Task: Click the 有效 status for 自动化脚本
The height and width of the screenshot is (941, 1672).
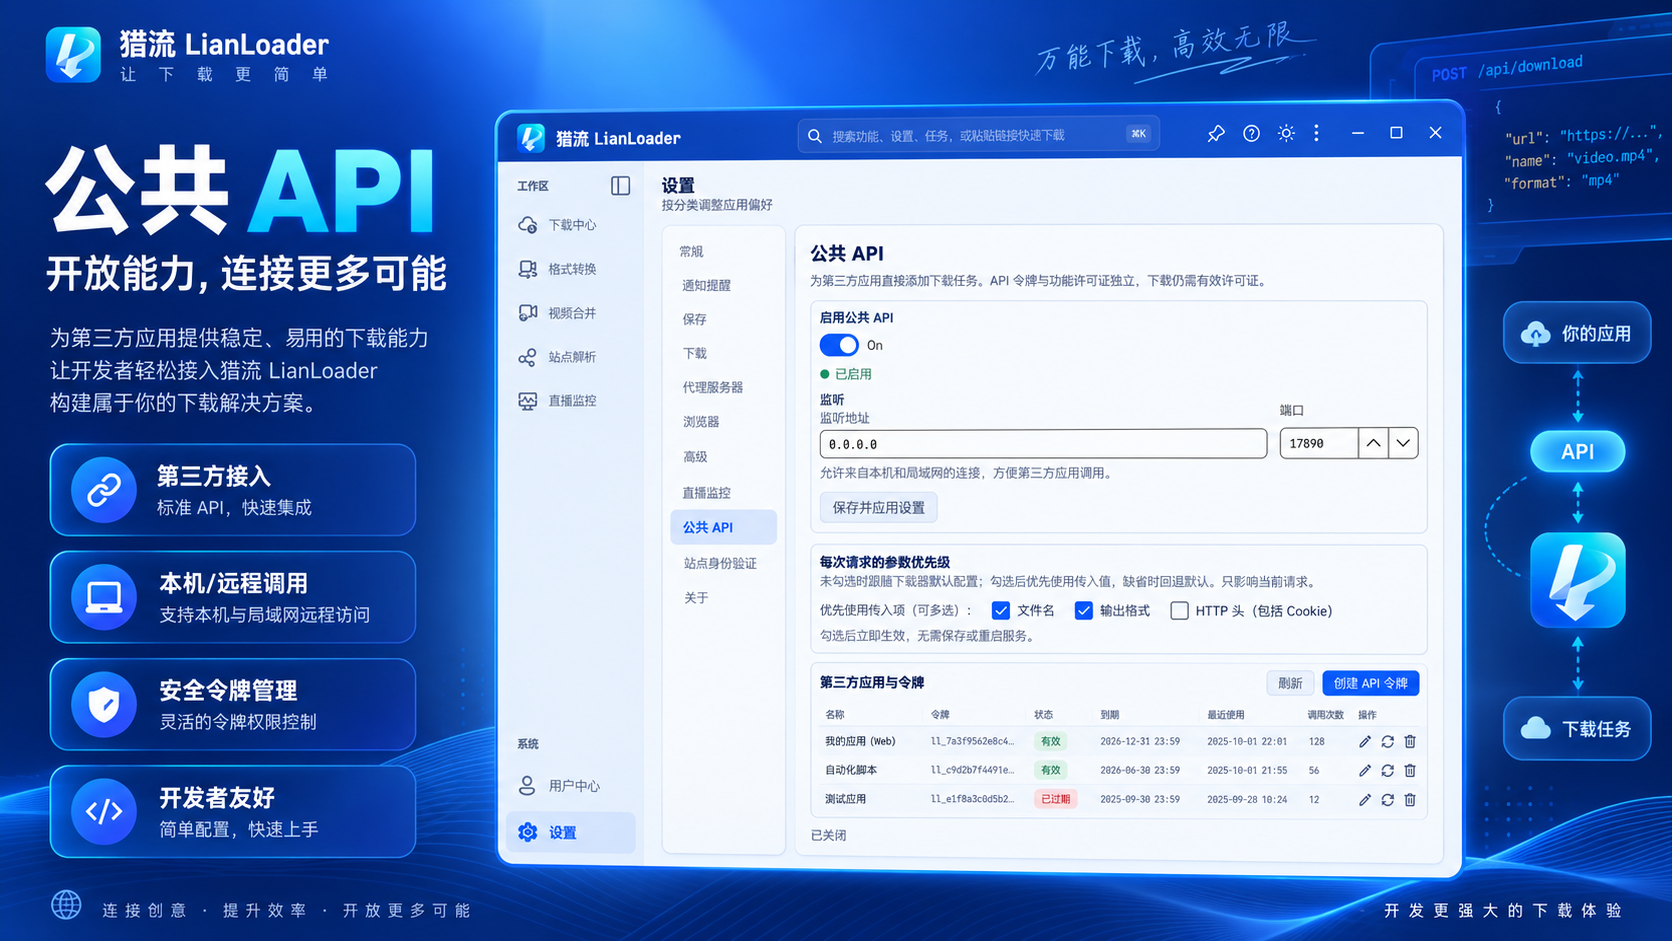Action: 1050,770
